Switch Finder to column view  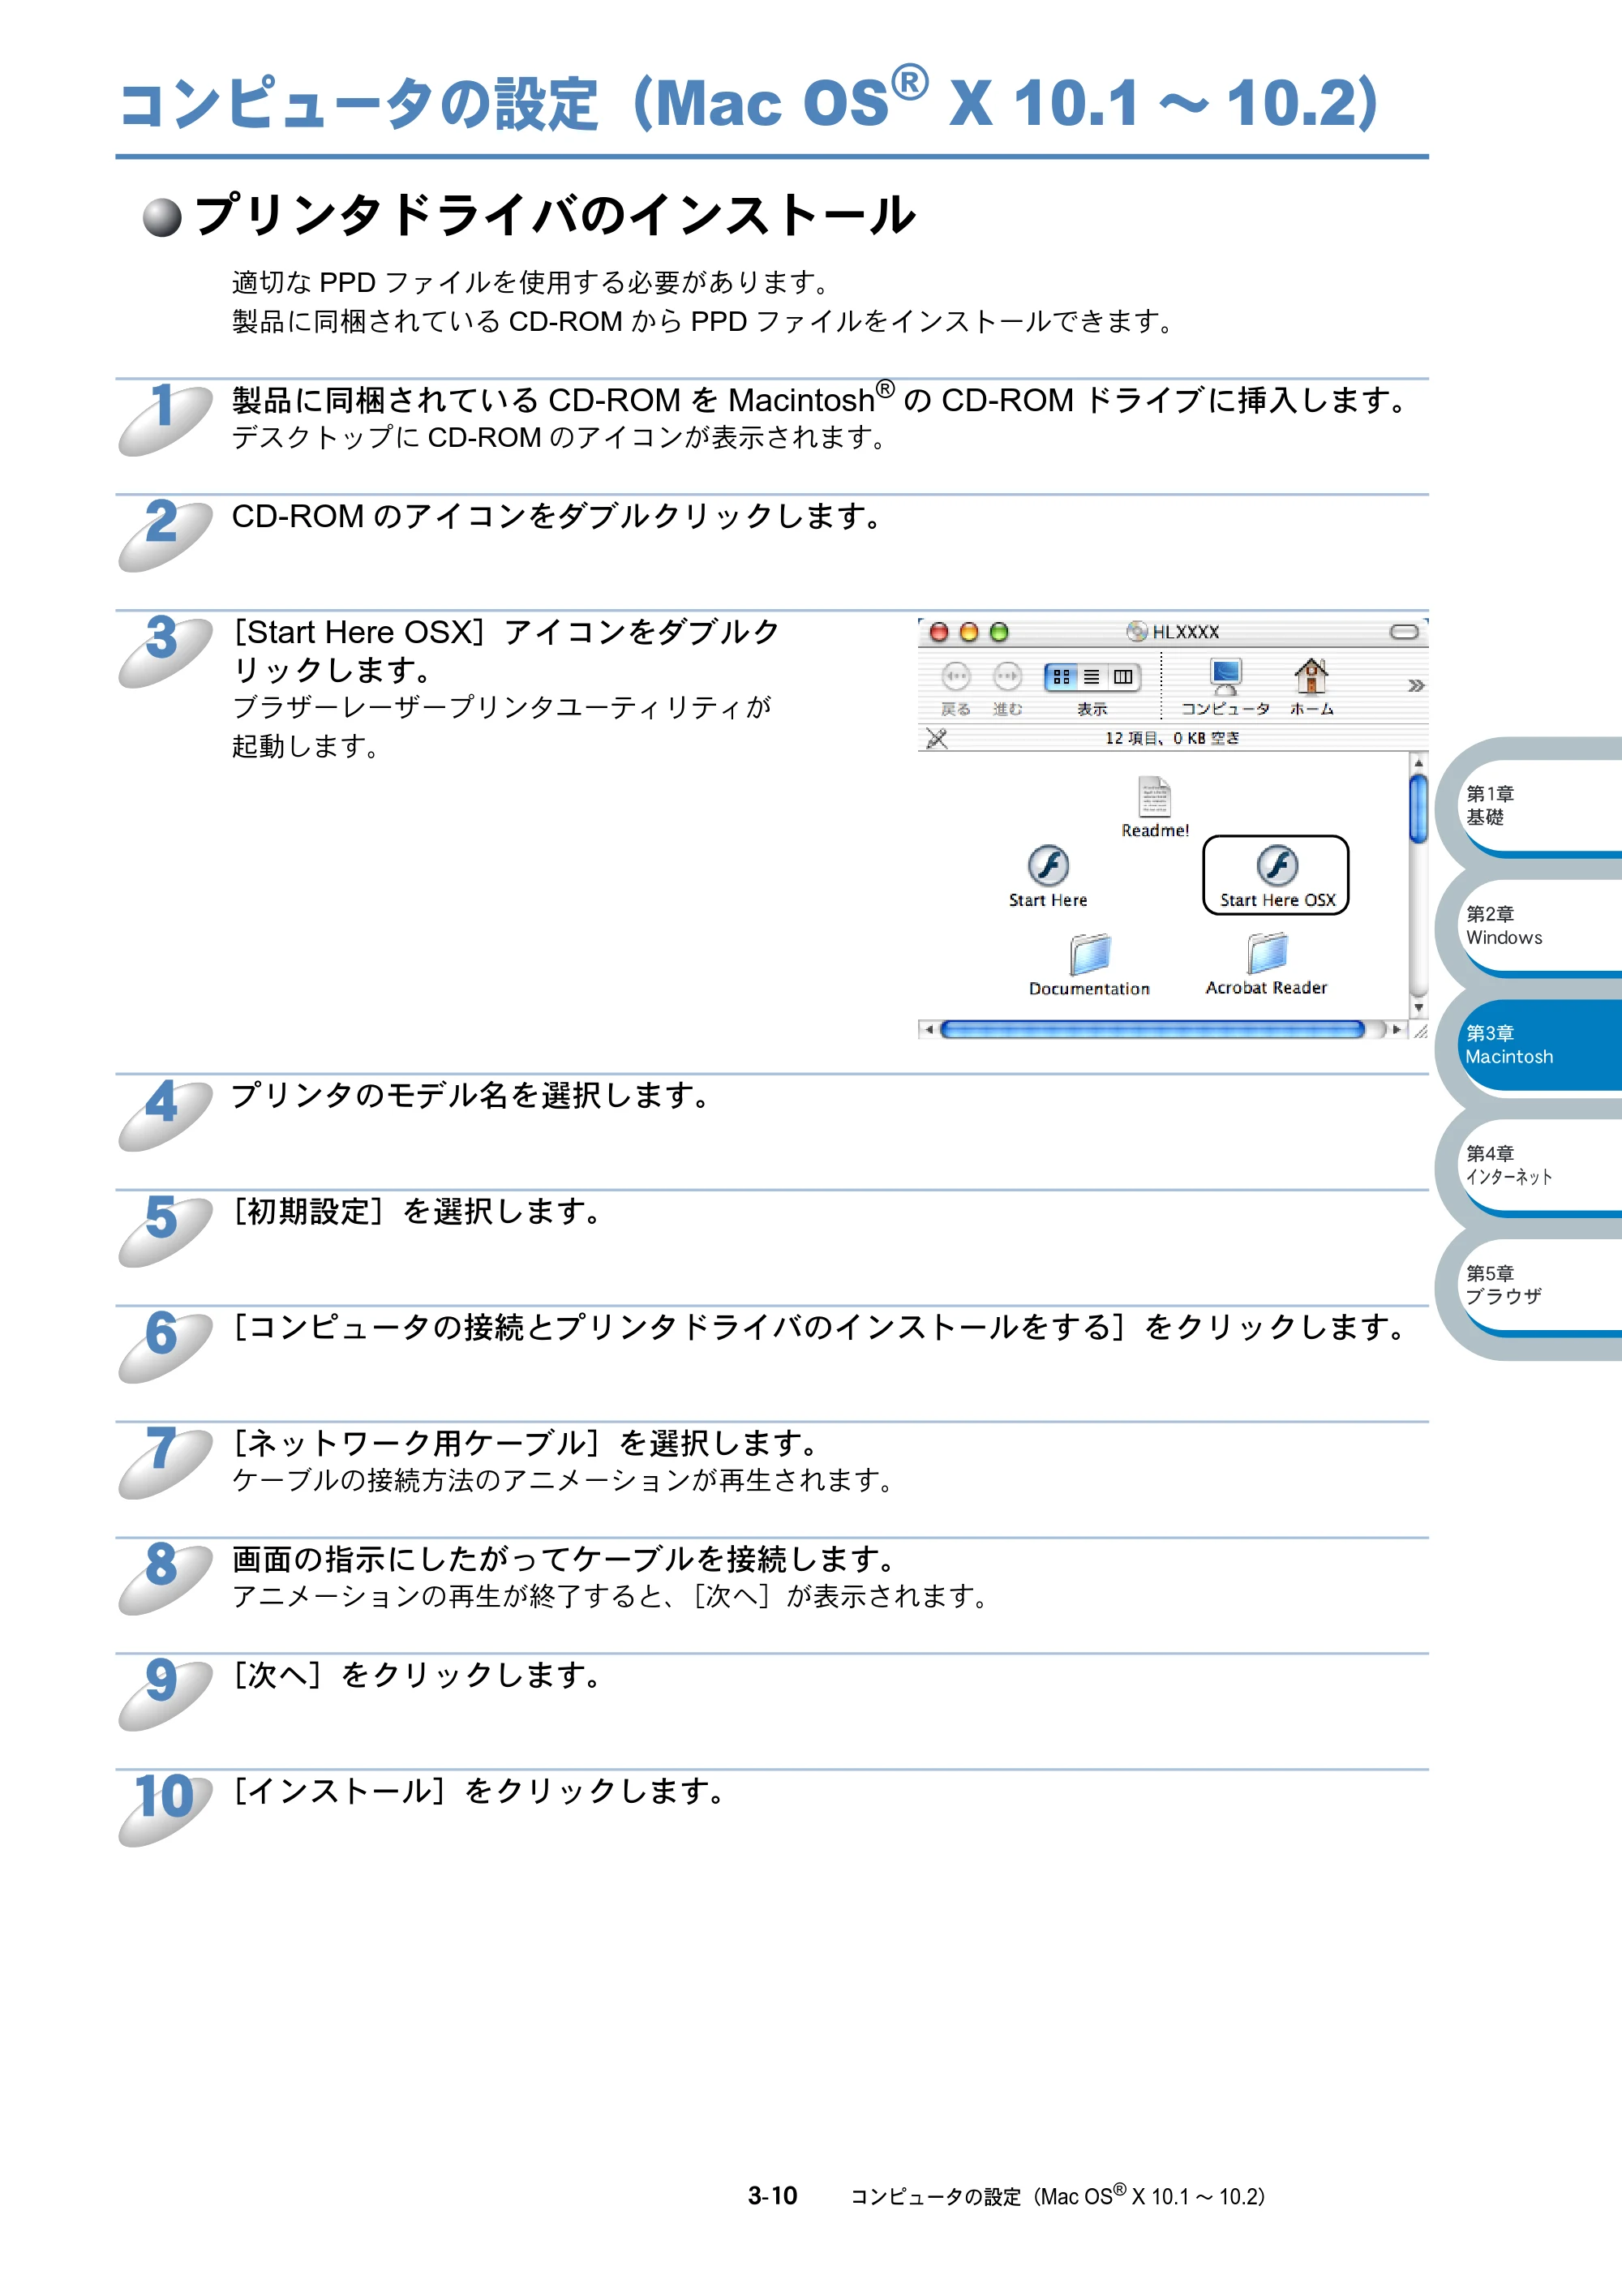click(1124, 677)
